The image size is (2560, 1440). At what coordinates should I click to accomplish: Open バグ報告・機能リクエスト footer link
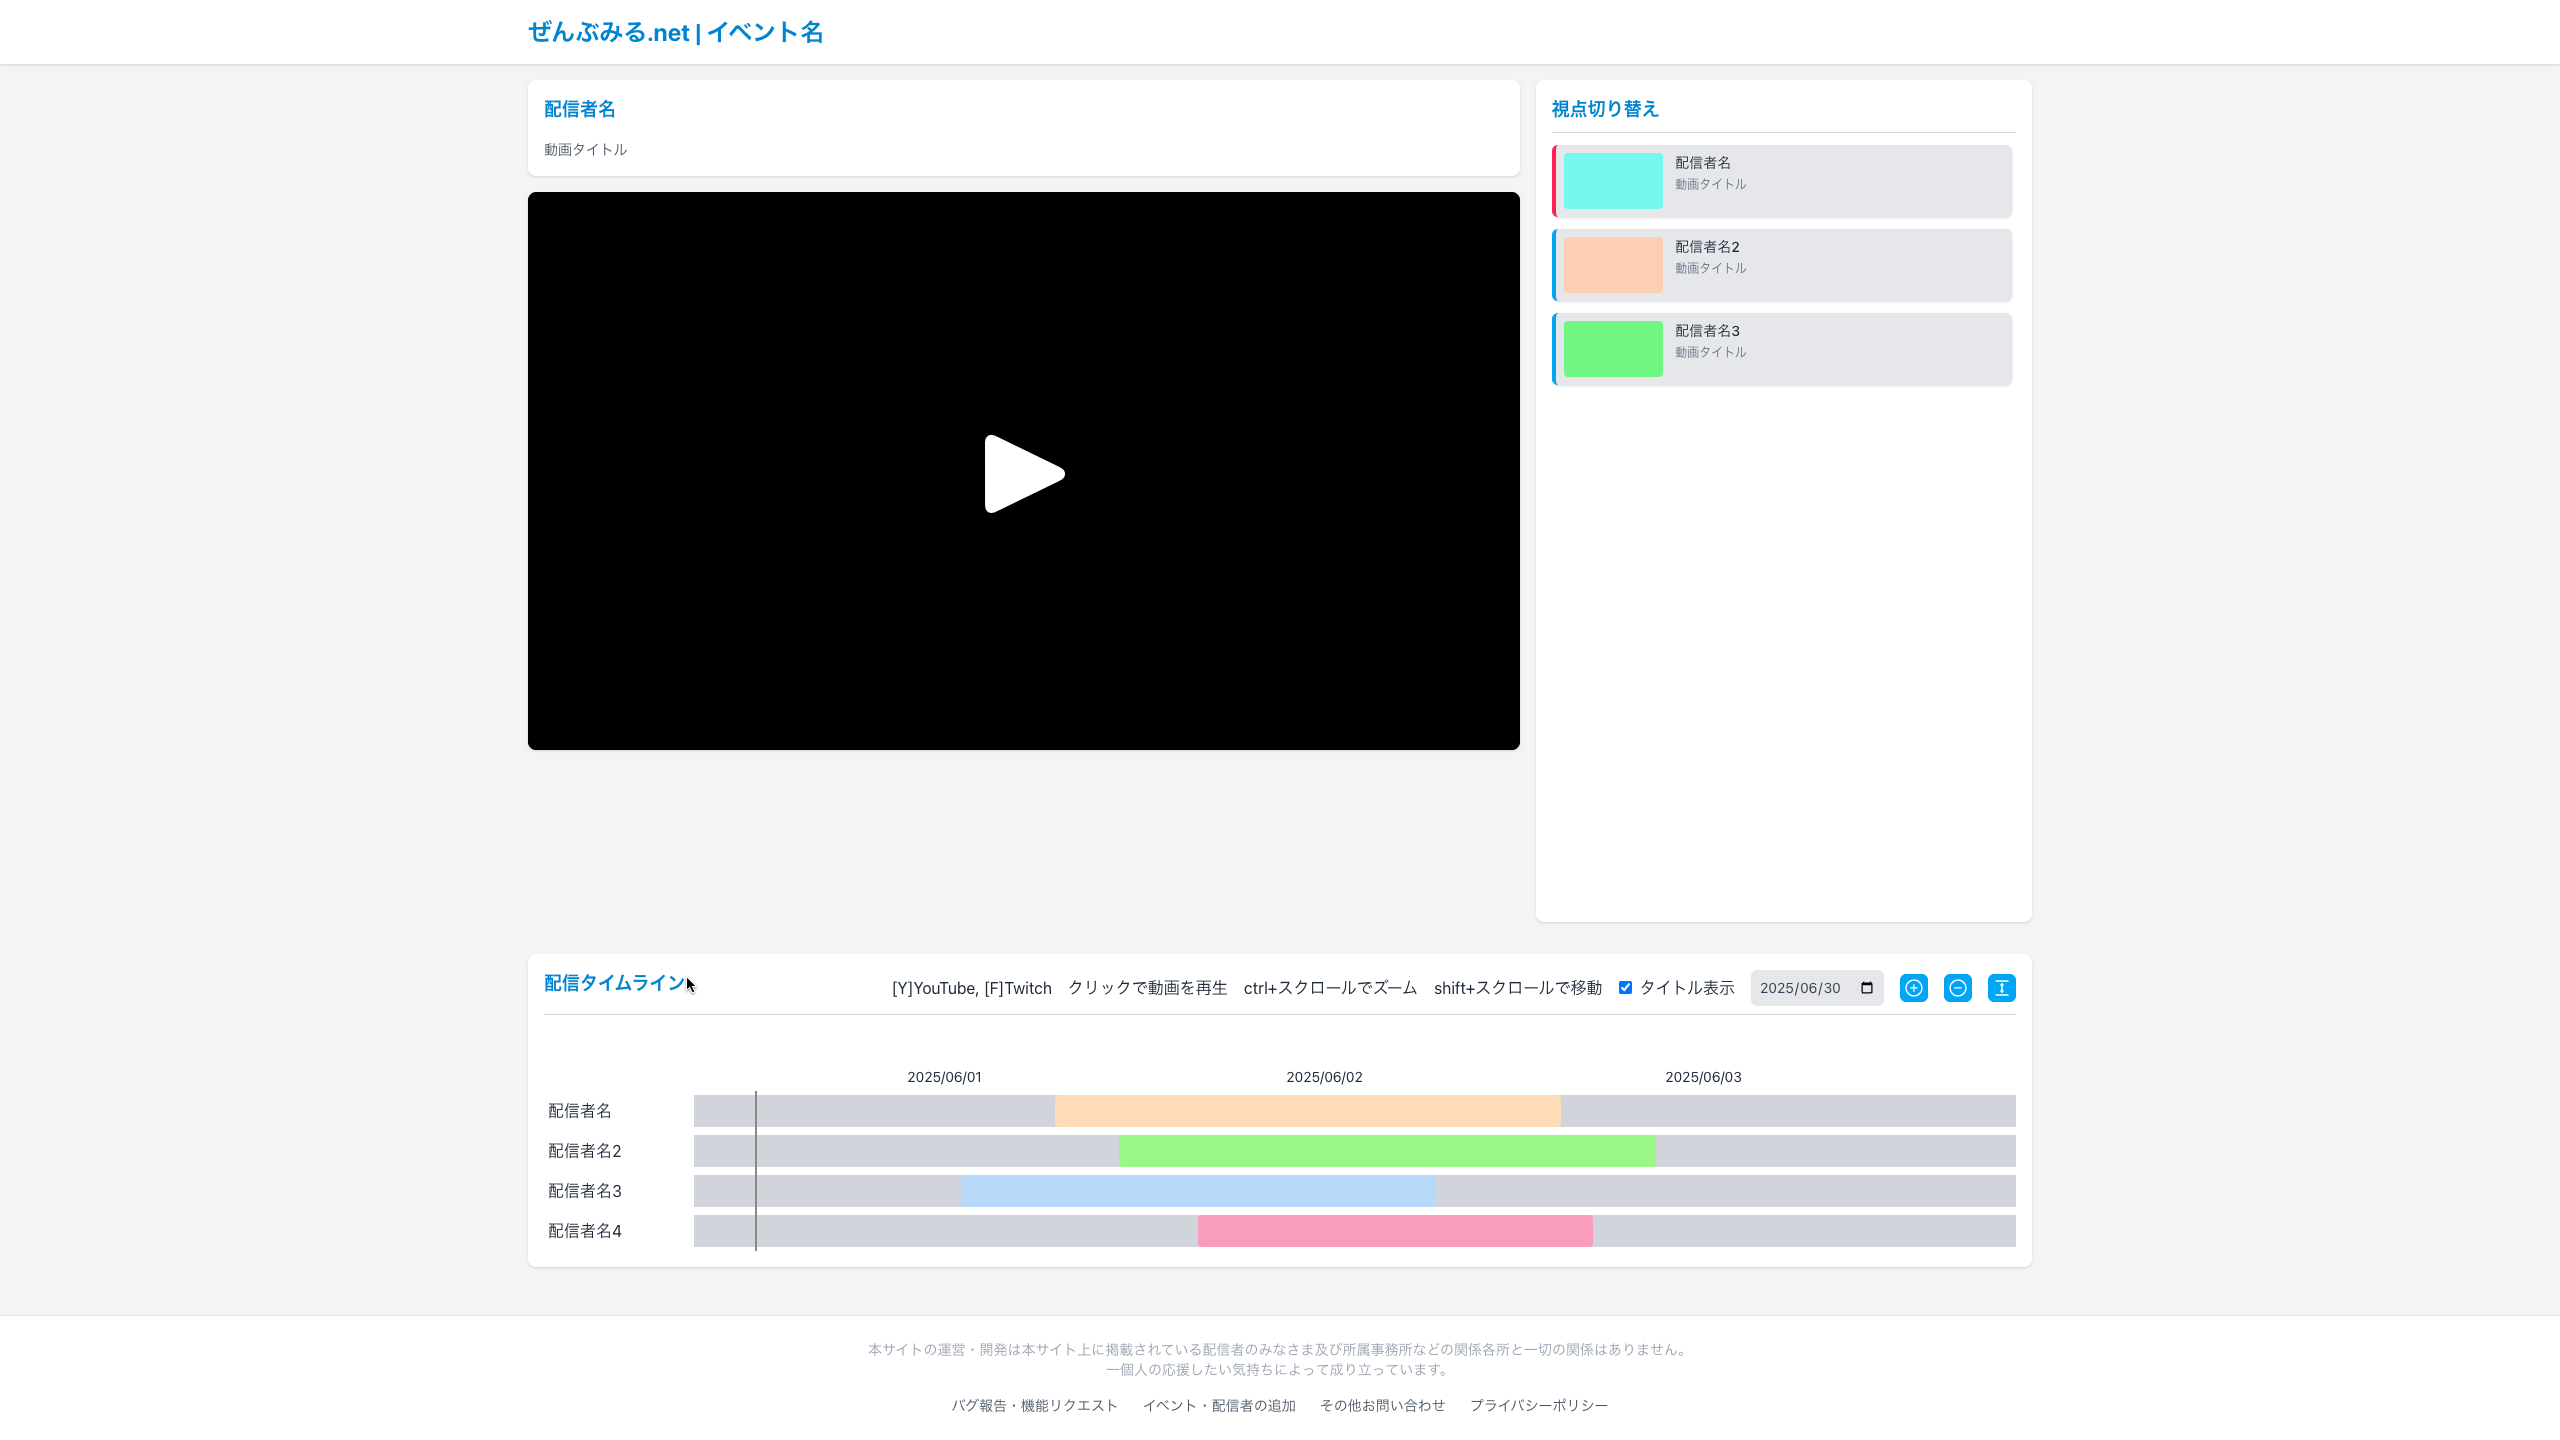pyautogui.click(x=1034, y=1405)
